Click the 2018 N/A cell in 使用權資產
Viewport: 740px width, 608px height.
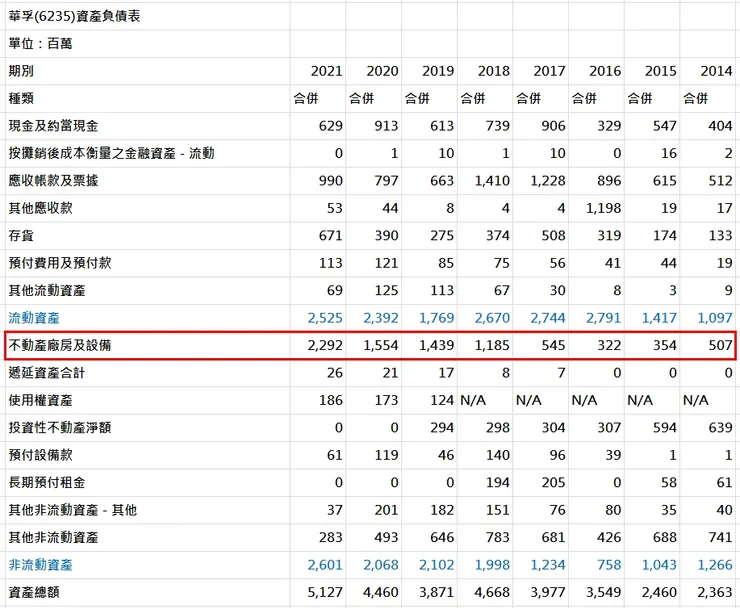click(x=473, y=400)
